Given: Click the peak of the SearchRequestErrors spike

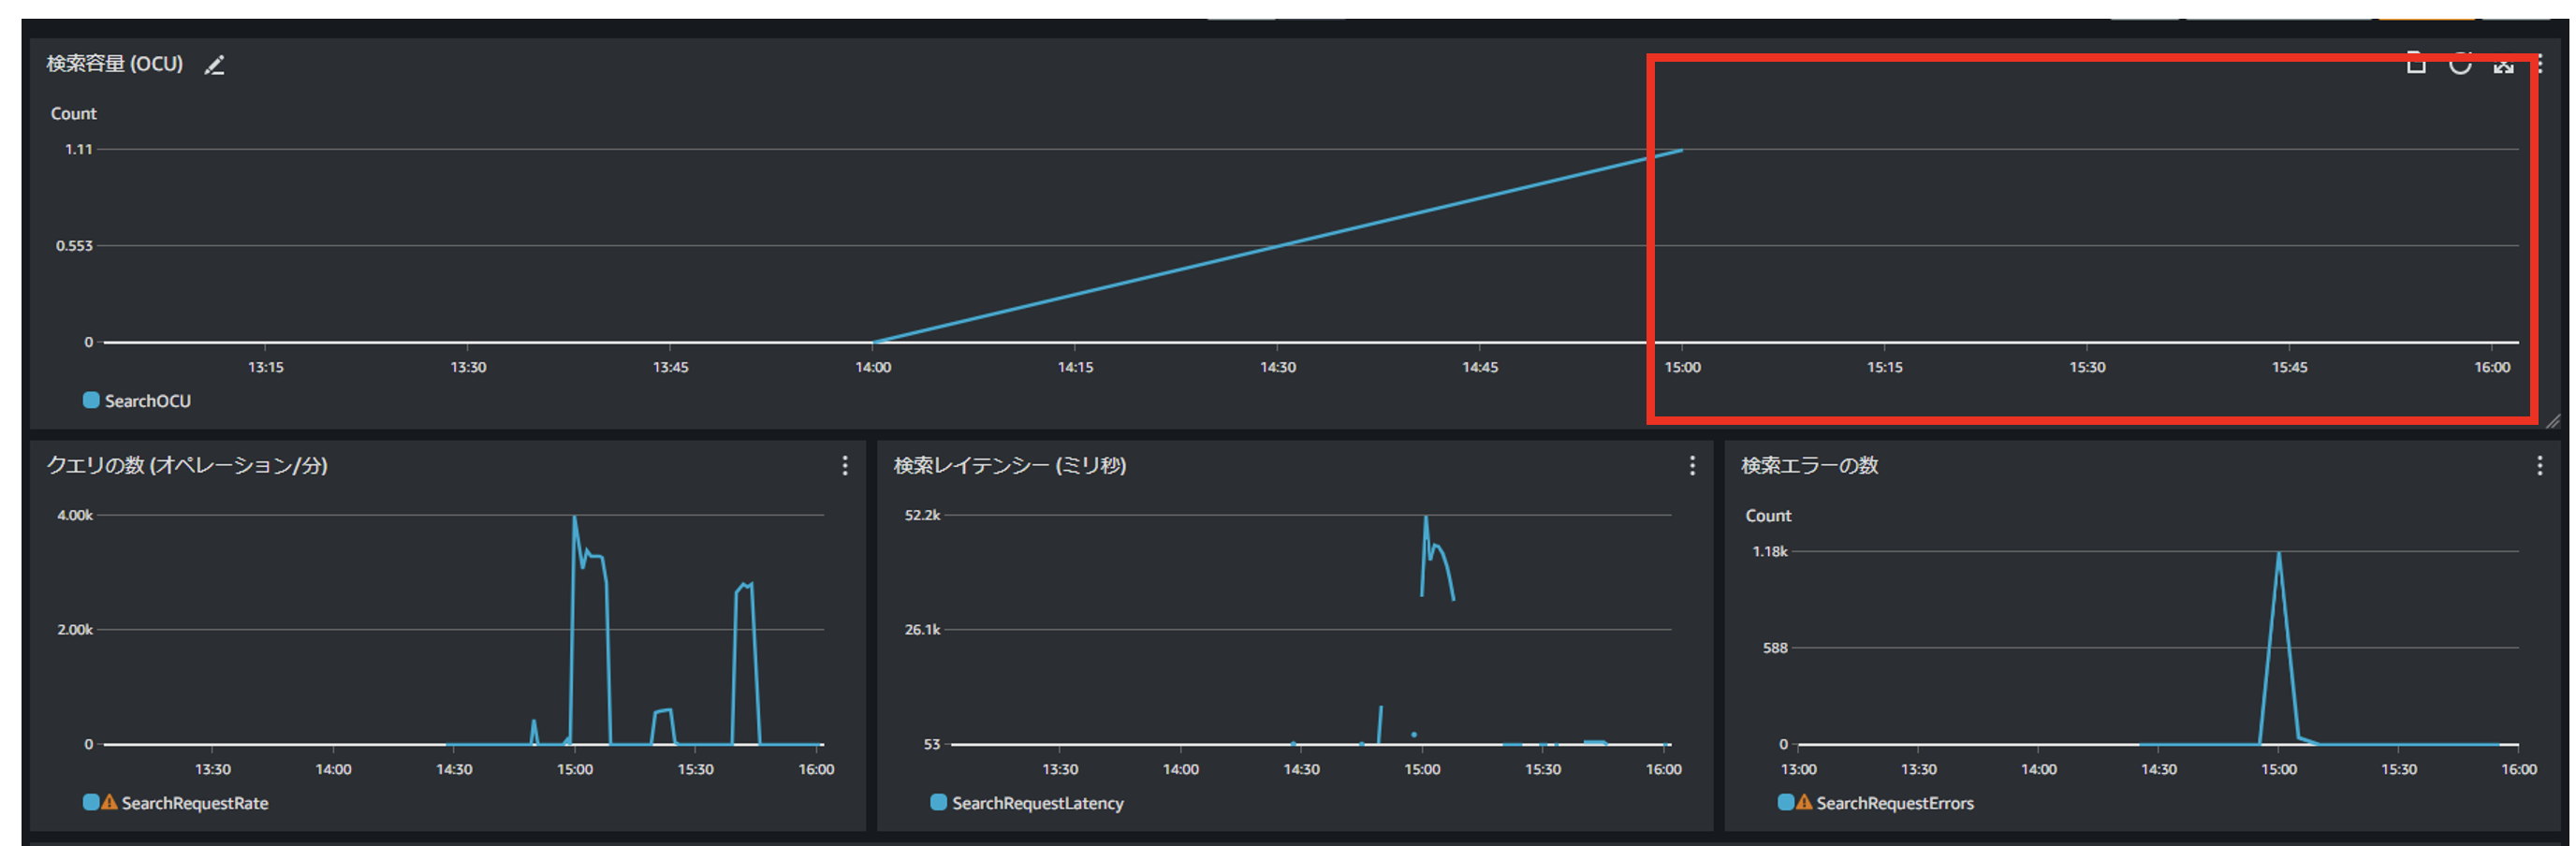Looking at the screenshot, I should point(2278,553).
